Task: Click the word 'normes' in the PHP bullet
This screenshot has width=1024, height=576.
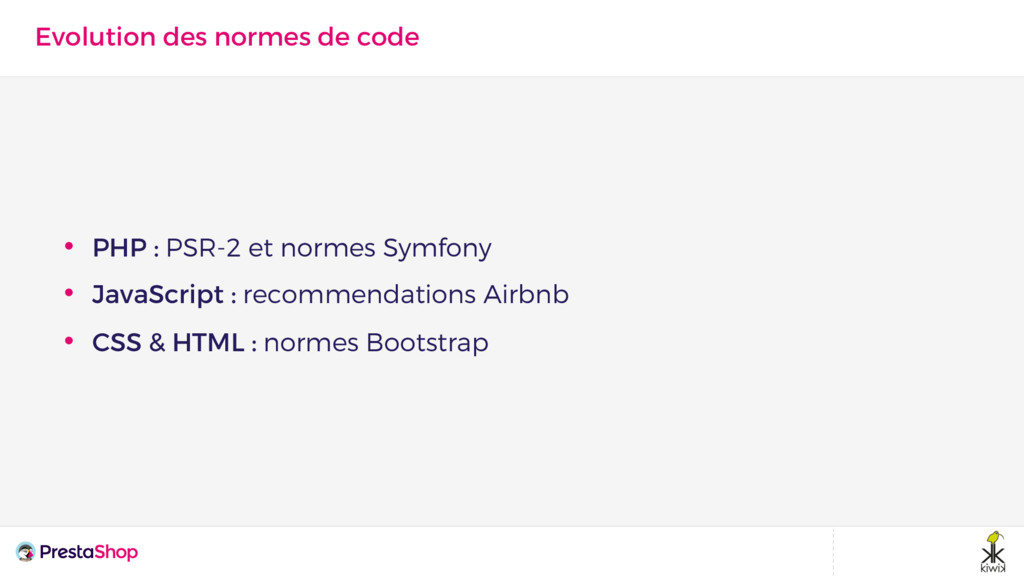Action: 327,247
